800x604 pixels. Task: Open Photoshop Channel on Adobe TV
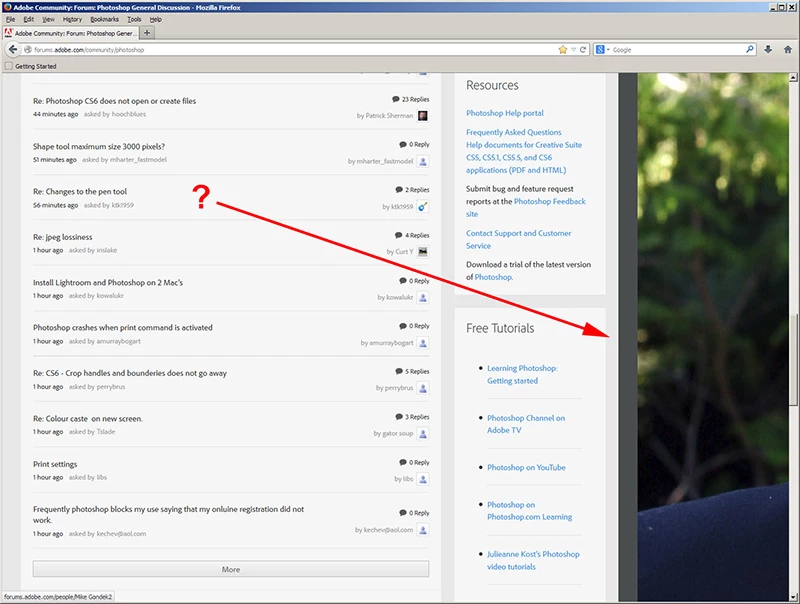click(x=526, y=424)
